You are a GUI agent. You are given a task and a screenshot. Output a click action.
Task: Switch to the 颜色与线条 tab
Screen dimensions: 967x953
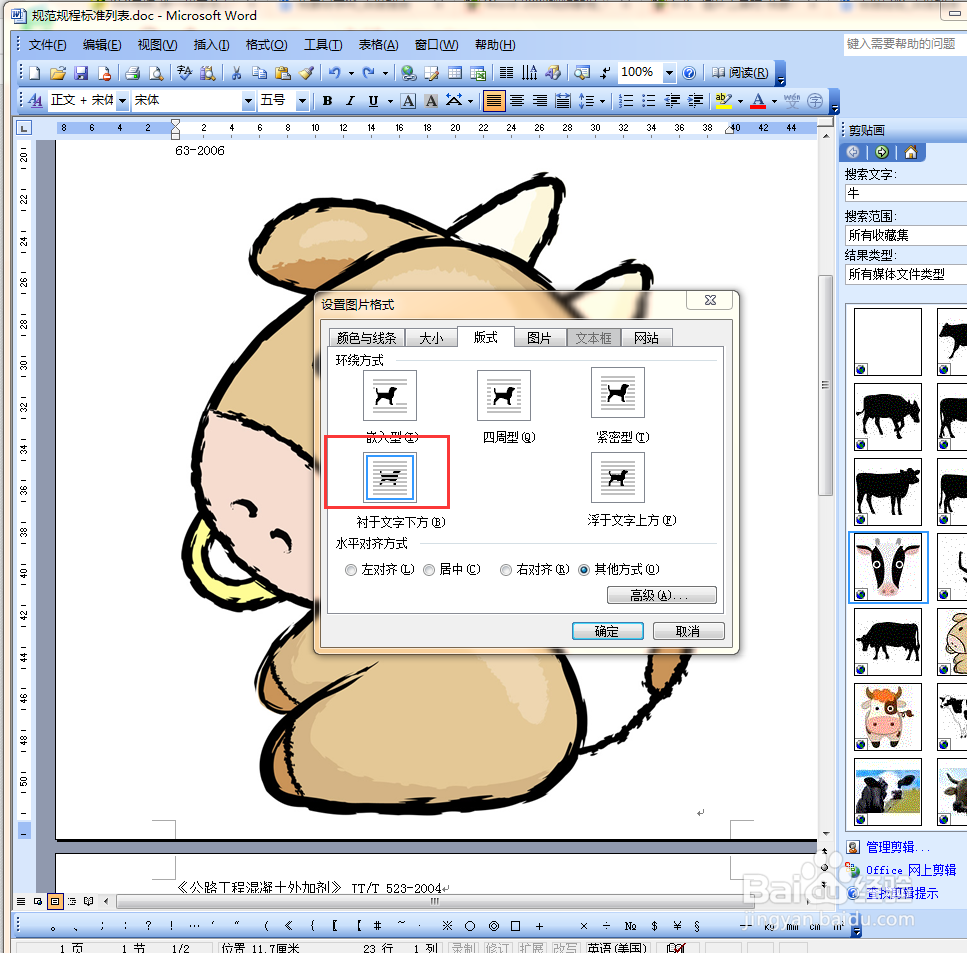point(366,338)
